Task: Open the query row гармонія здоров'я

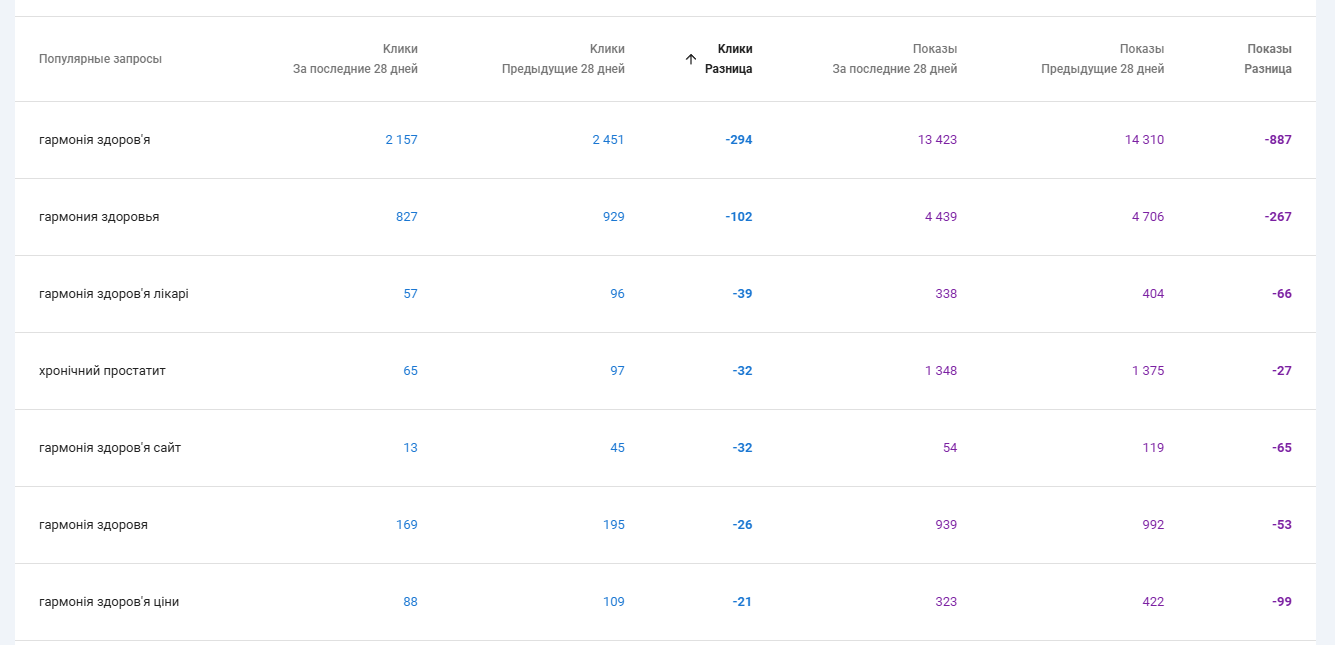Action: pos(95,140)
